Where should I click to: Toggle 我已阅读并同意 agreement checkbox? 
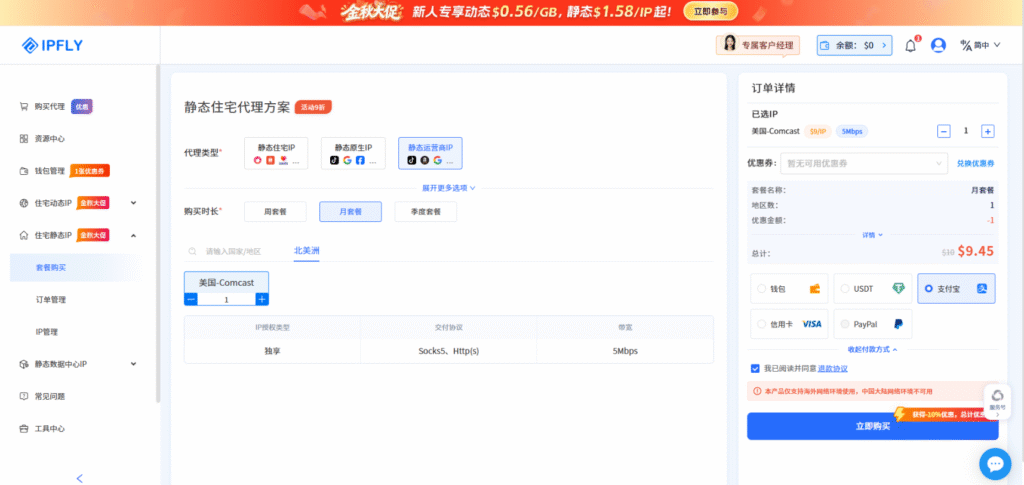pyautogui.click(x=755, y=368)
